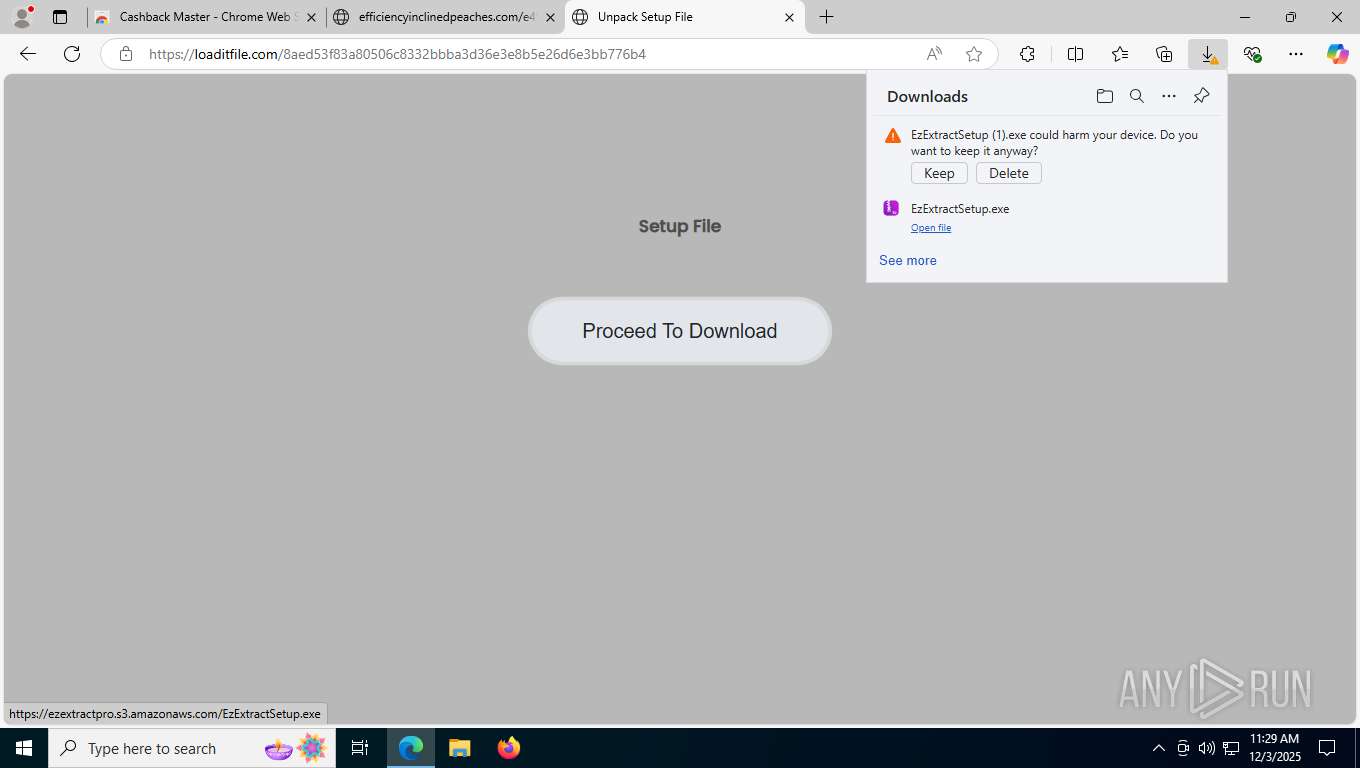The height and width of the screenshot is (768, 1360).
Task: Open Browser essentials heart icon
Action: coord(1252,54)
